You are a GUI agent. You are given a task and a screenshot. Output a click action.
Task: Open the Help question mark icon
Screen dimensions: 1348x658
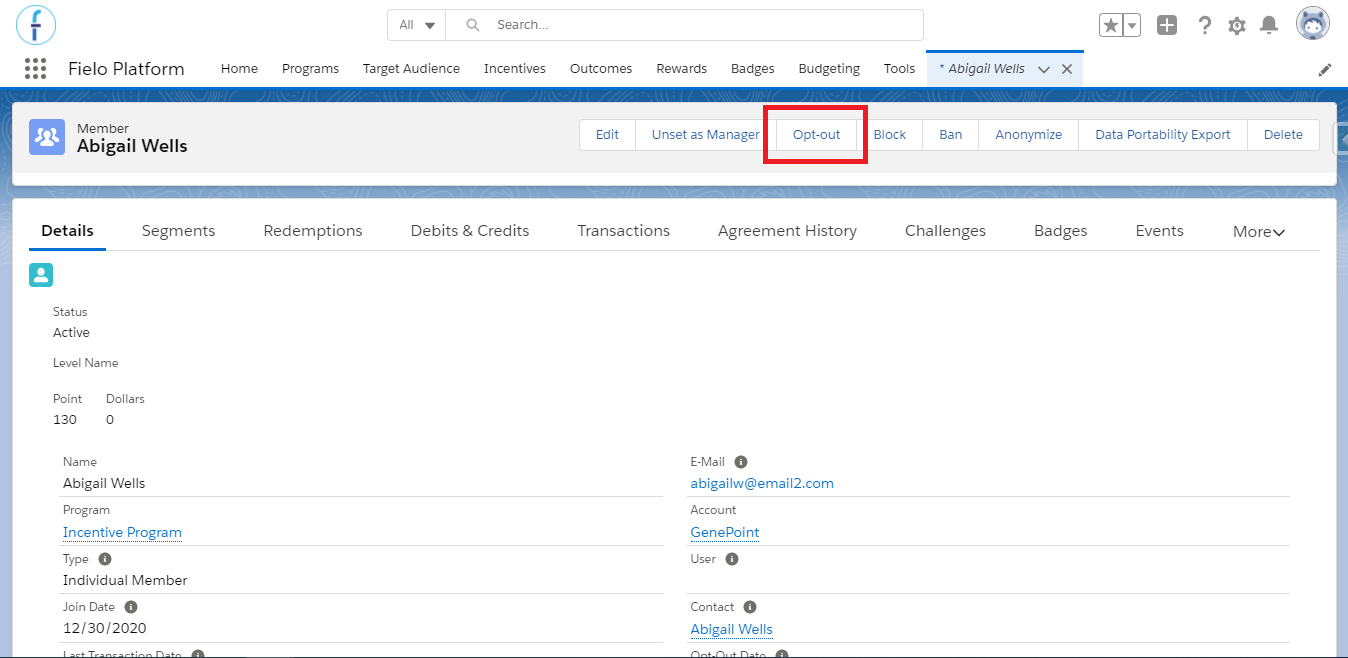tap(1205, 25)
